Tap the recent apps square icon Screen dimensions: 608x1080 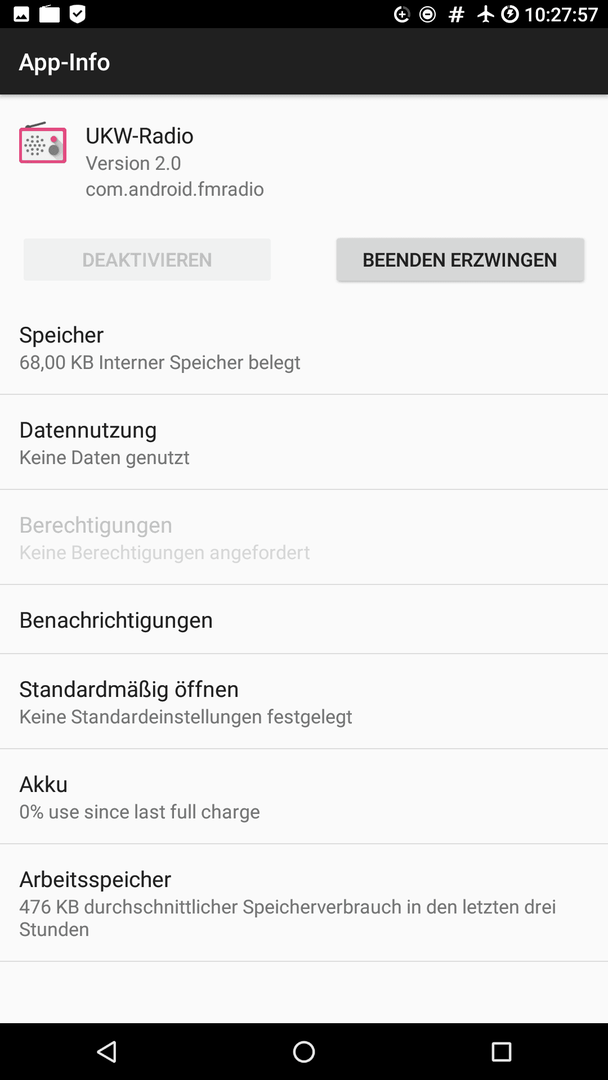[x=501, y=1051]
